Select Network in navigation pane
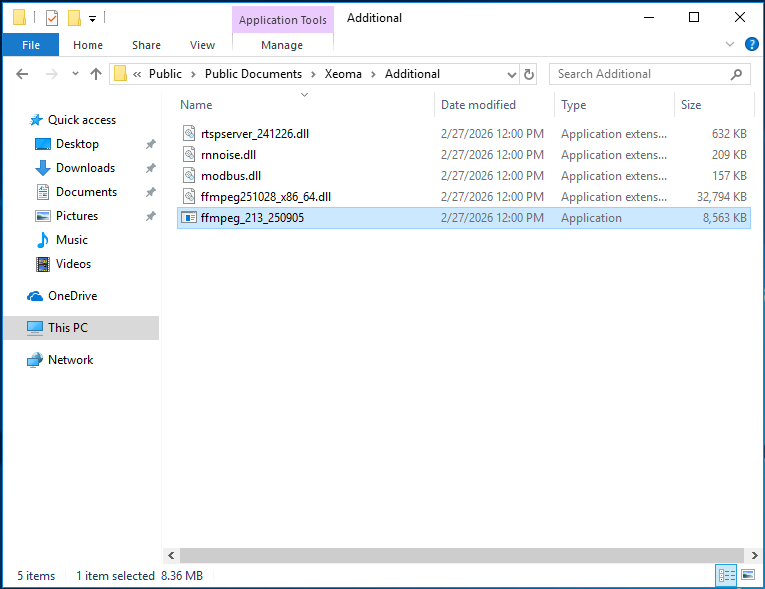 pos(70,360)
